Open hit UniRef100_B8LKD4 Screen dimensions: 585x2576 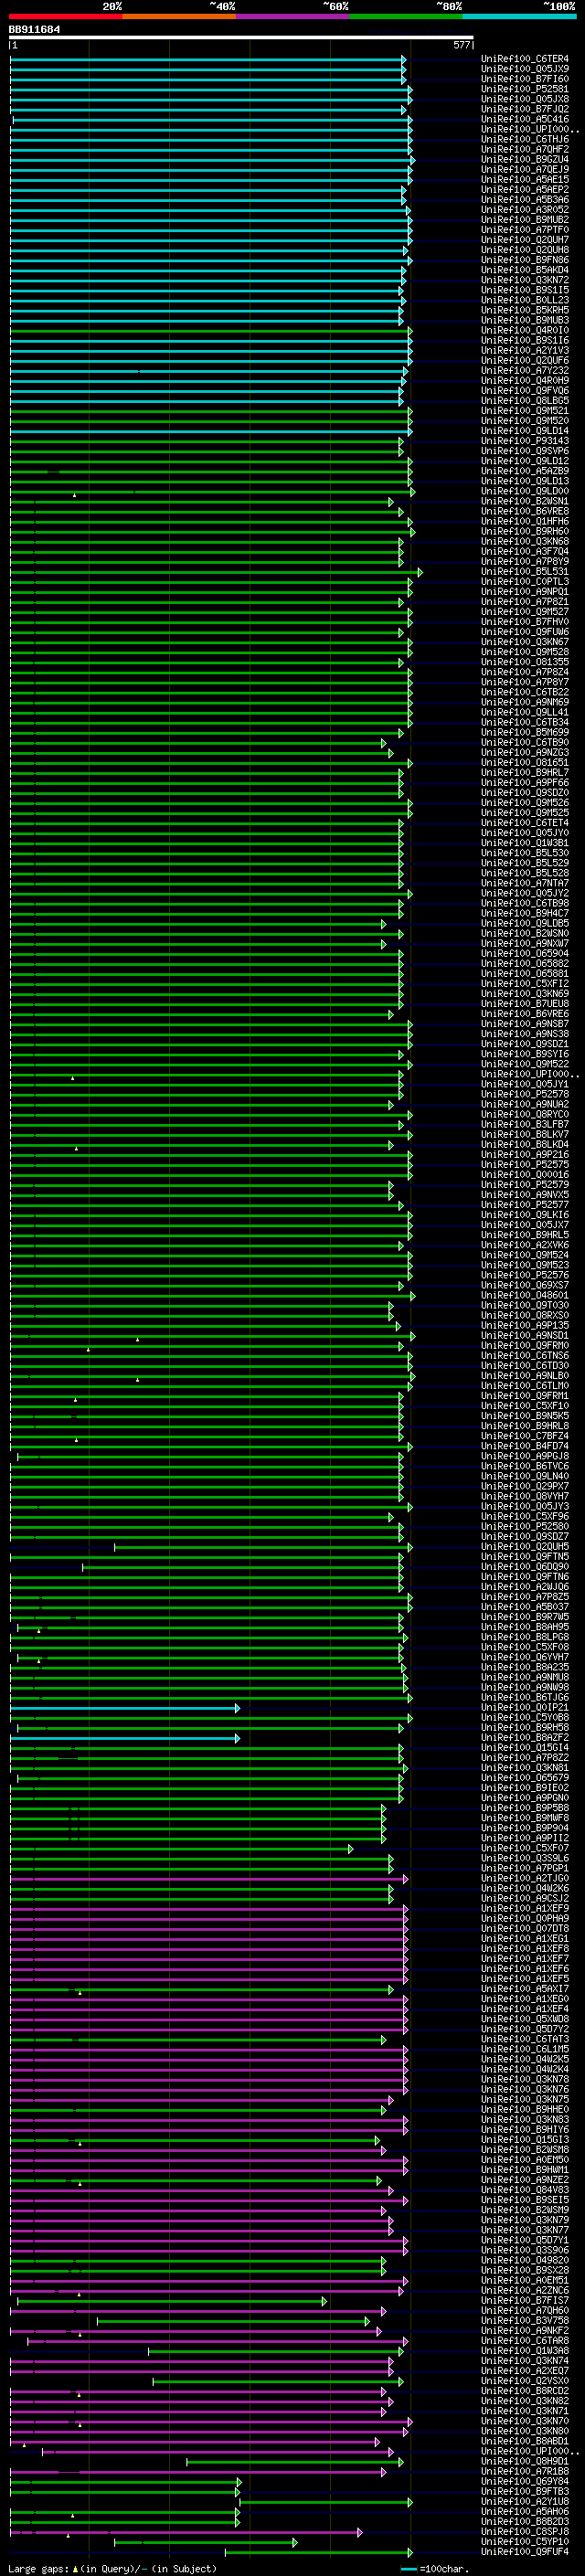point(524,1145)
